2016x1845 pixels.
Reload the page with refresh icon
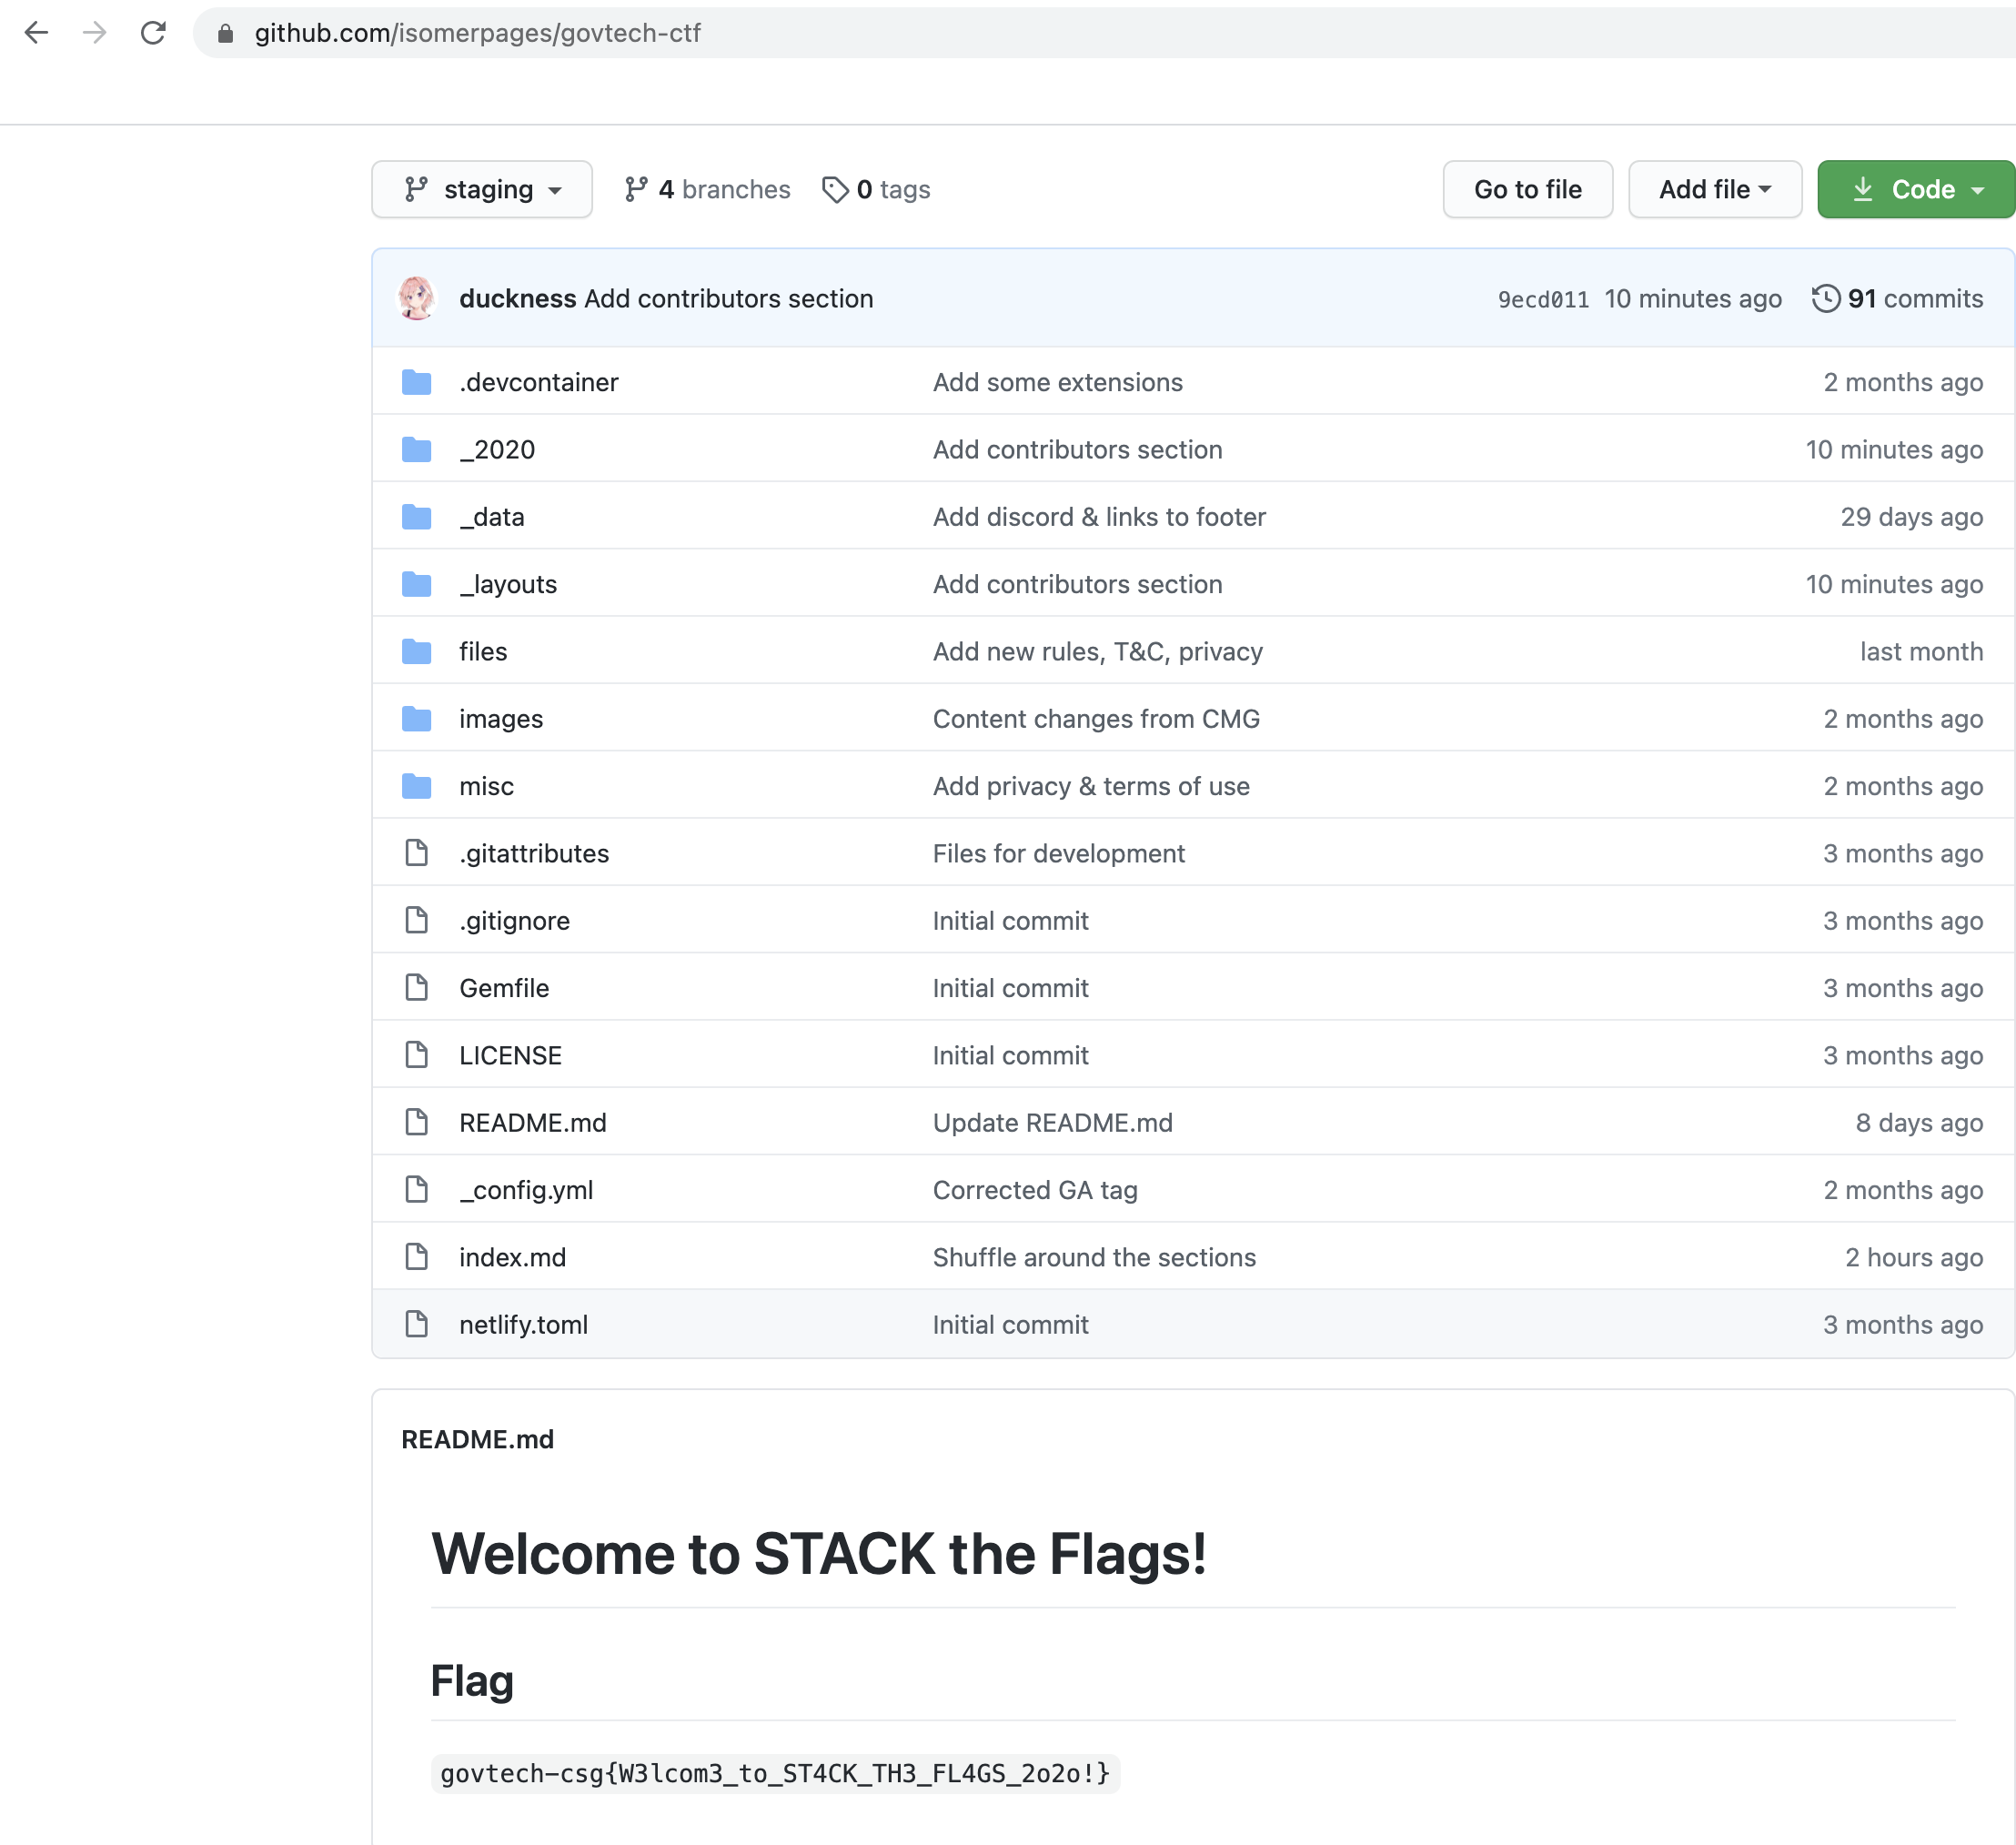click(153, 33)
